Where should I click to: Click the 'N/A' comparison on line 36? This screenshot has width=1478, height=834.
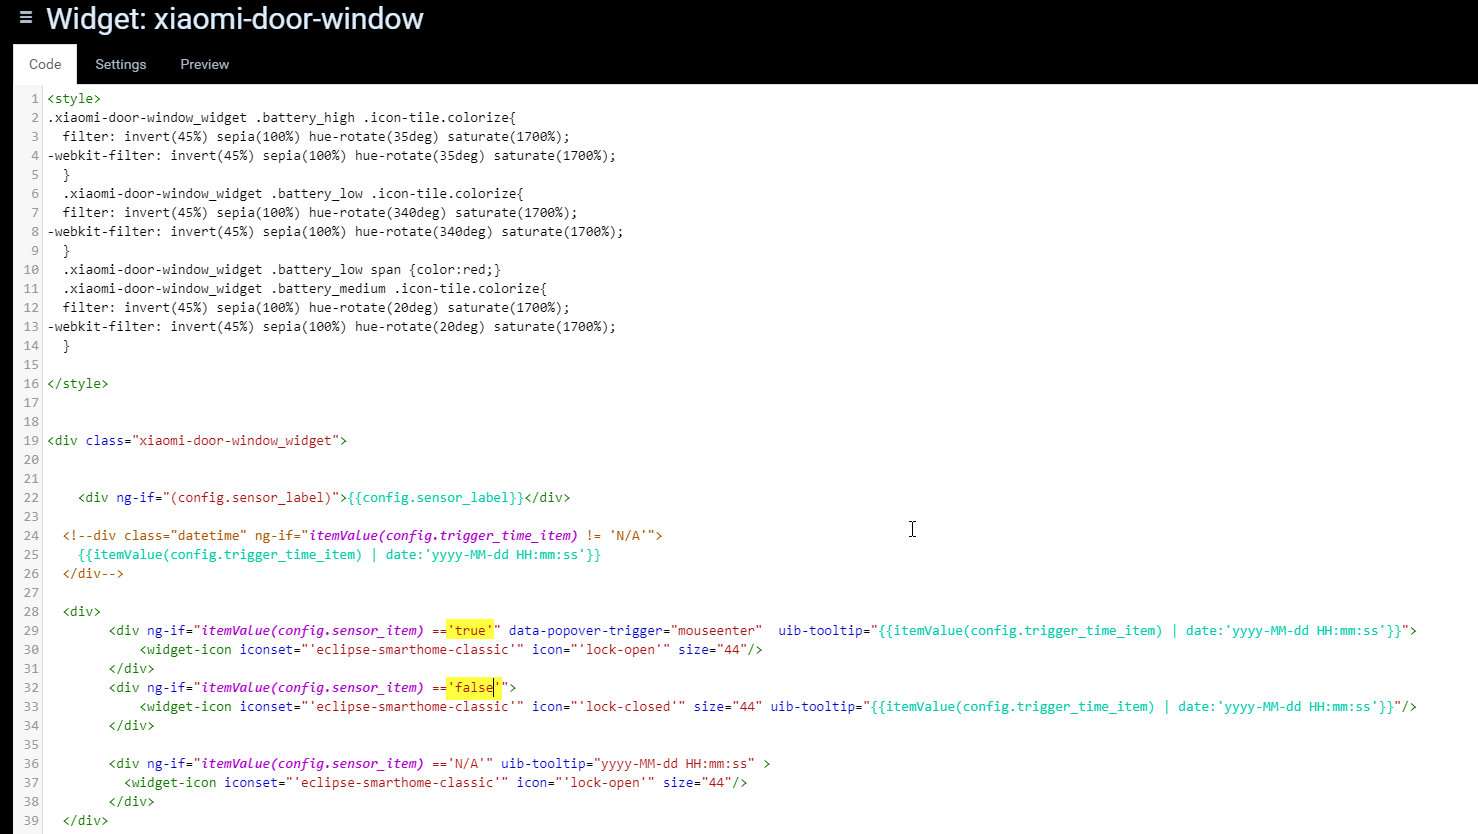(x=466, y=764)
